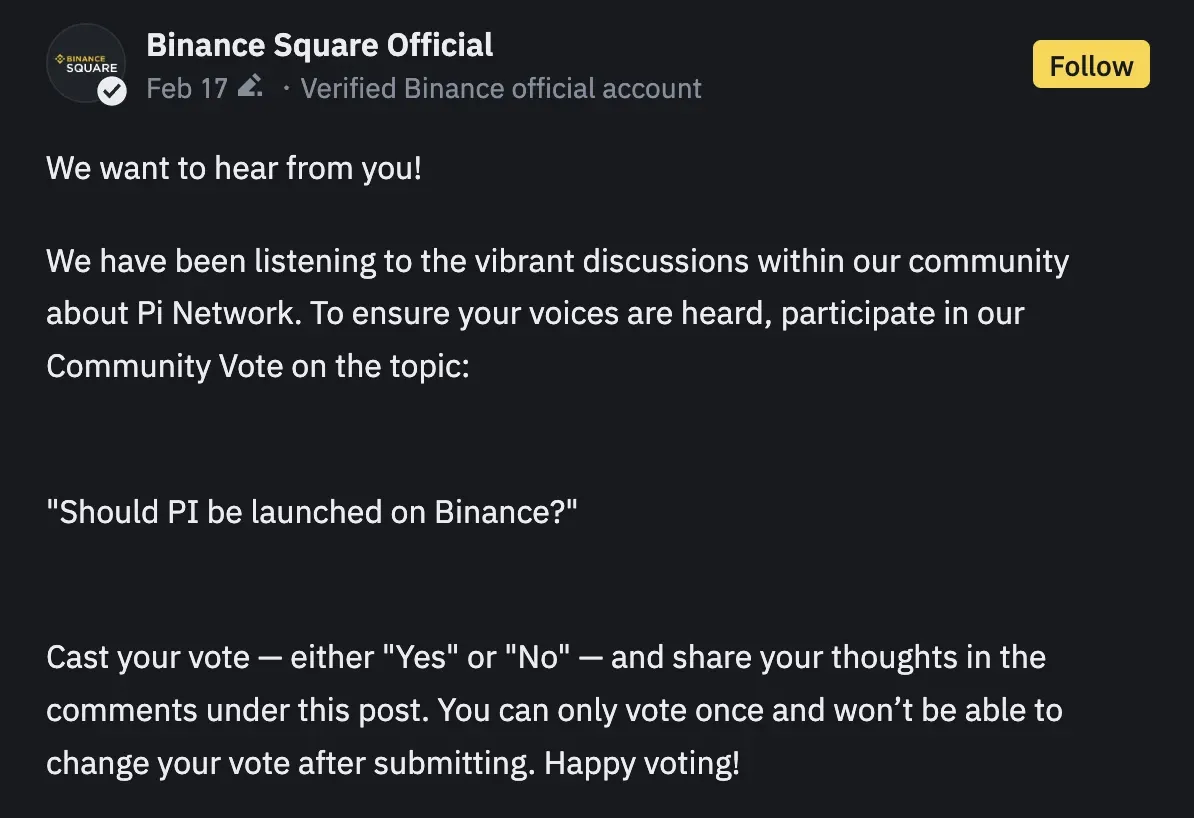Click the quoted word "No" in the post
Screen dimensions: 1194x818
(537, 658)
